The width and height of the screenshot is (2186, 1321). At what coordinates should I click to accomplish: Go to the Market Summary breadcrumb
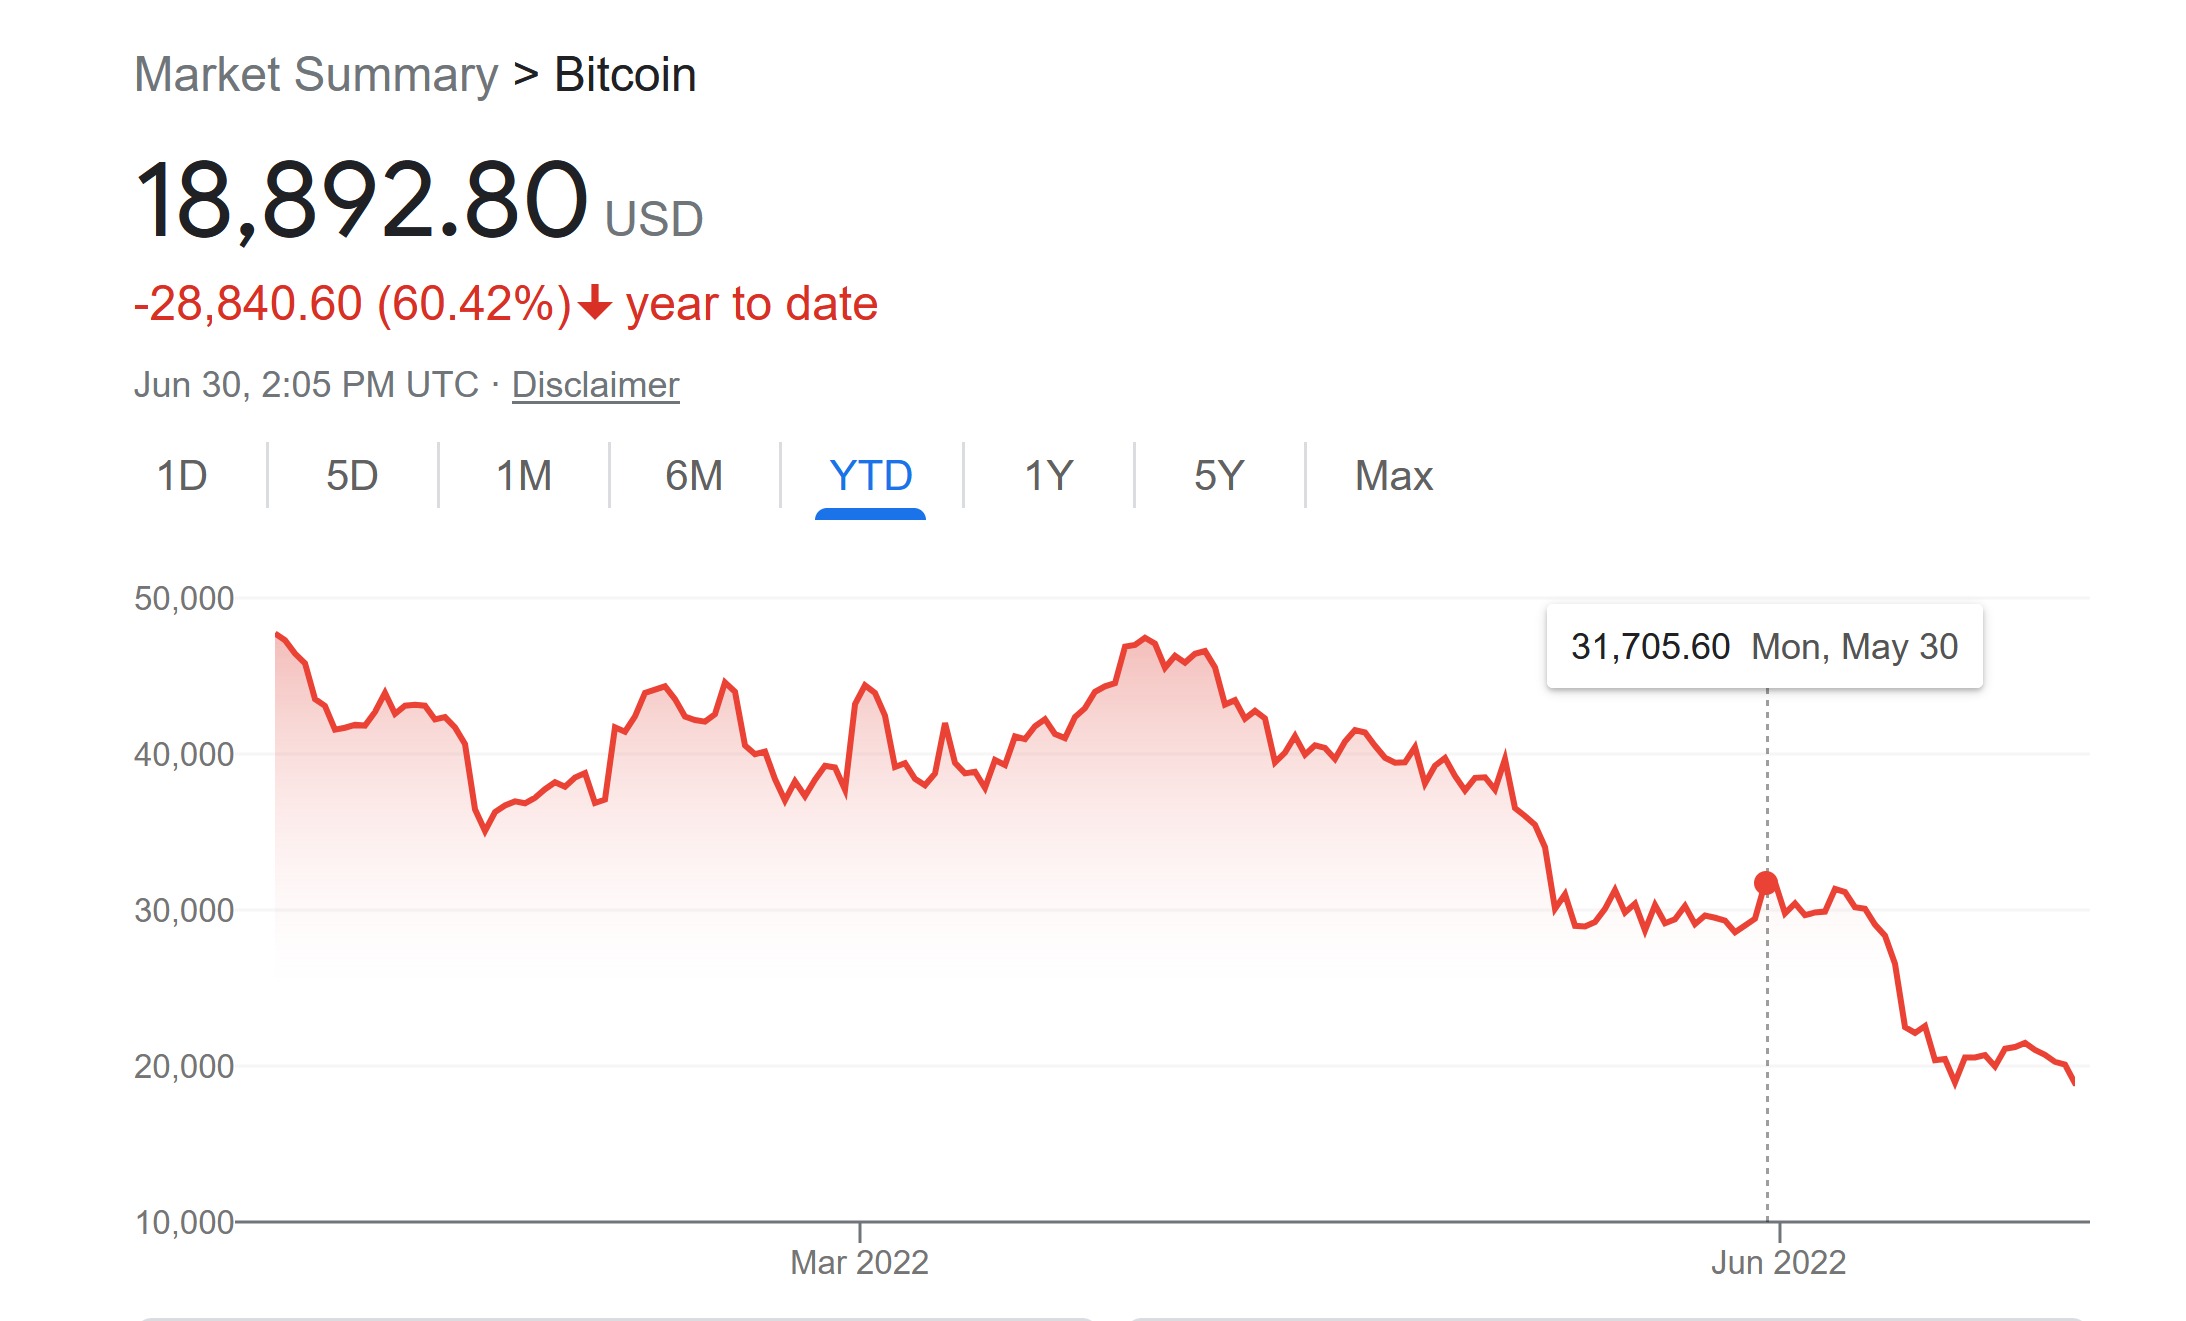316,75
